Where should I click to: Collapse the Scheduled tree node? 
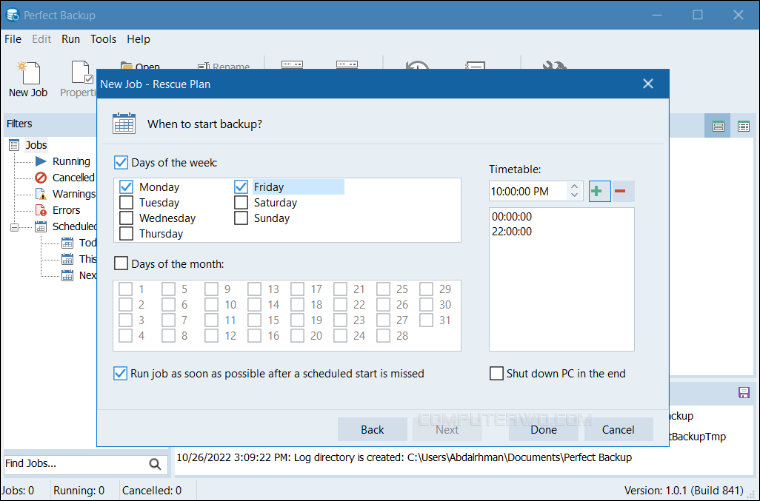(x=15, y=227)
